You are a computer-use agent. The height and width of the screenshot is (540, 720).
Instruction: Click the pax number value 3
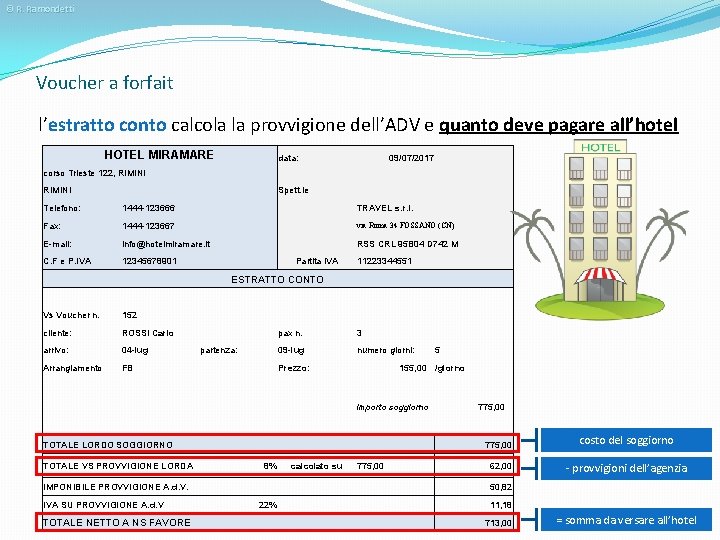coord(359,333)
